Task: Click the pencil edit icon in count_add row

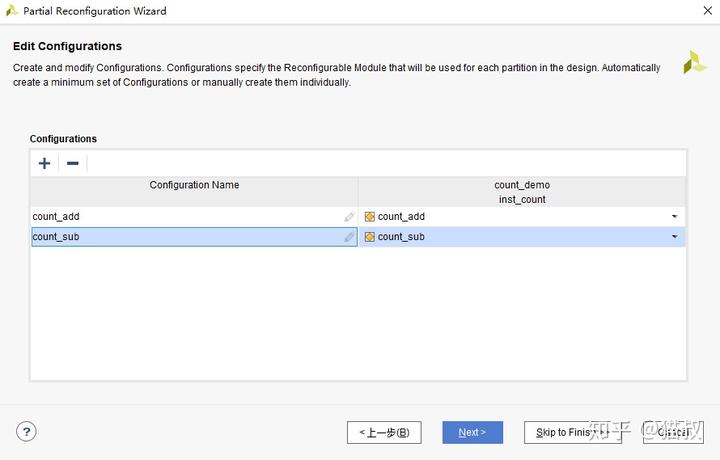Action: click(349, 217)
